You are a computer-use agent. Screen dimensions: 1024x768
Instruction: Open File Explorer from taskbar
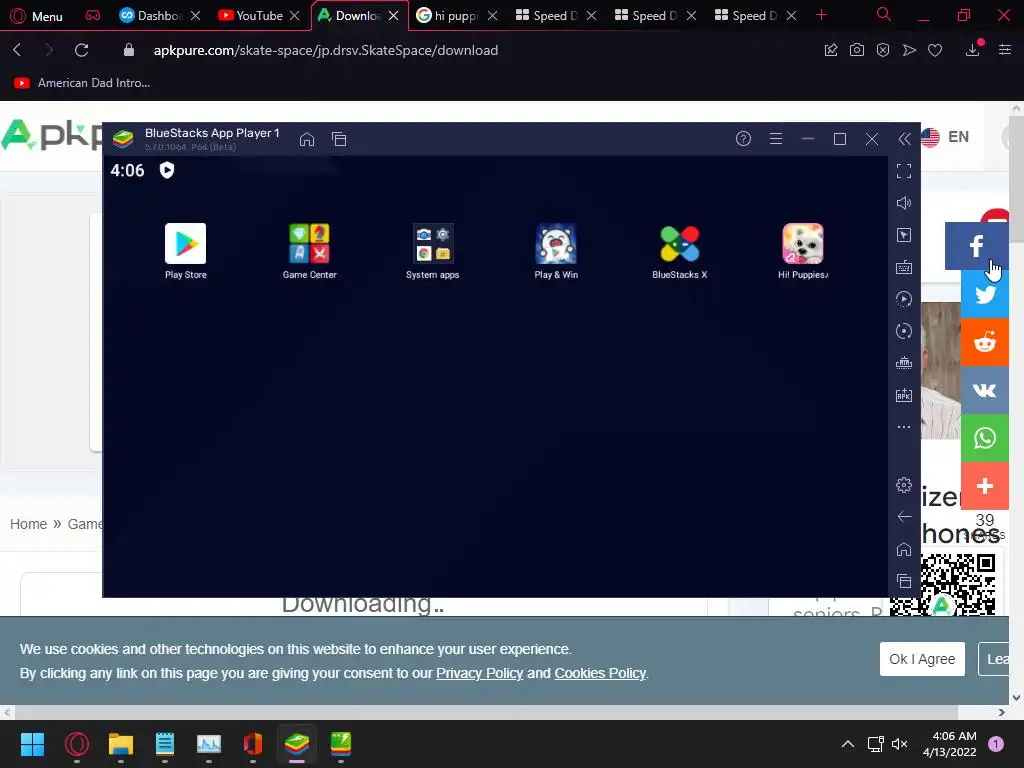click(x=121, y=744)
